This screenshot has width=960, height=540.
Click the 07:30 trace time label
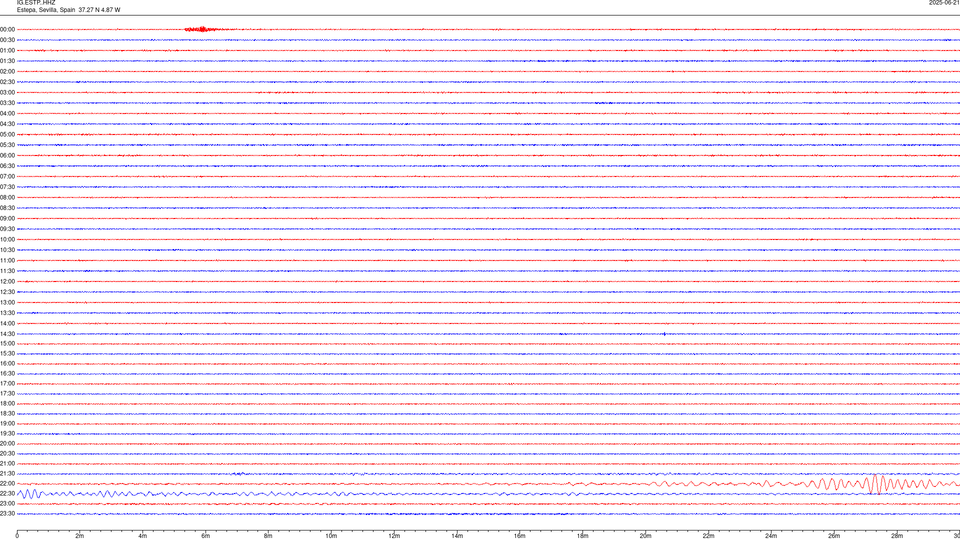click(x=7, y=187)
